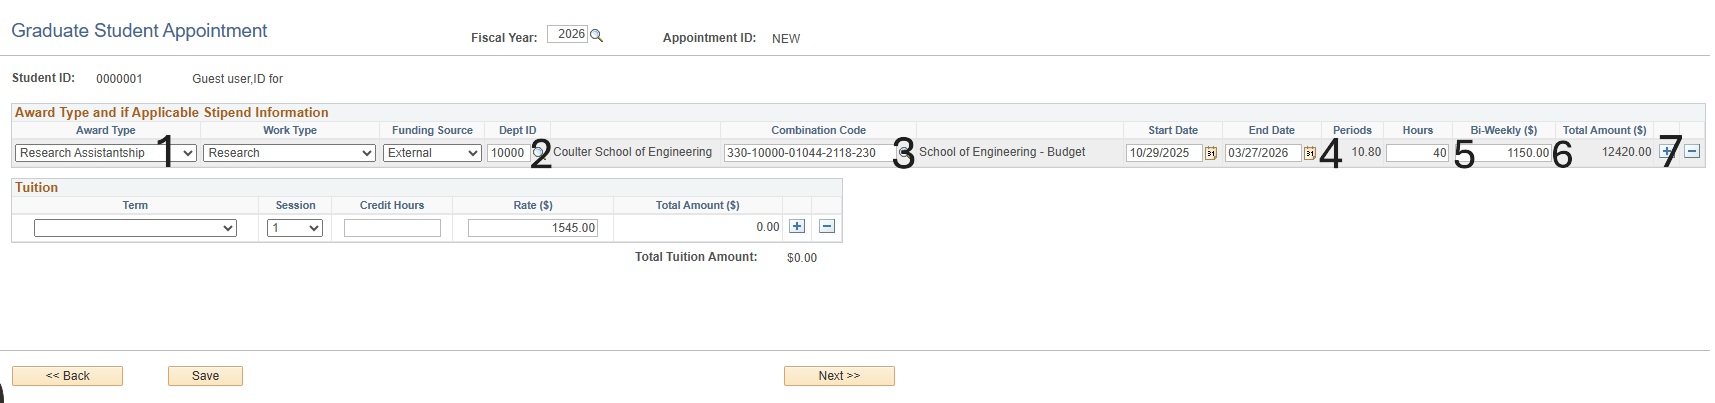
Task: Click the Dept ID lookup icon
Action: (537, 153)
